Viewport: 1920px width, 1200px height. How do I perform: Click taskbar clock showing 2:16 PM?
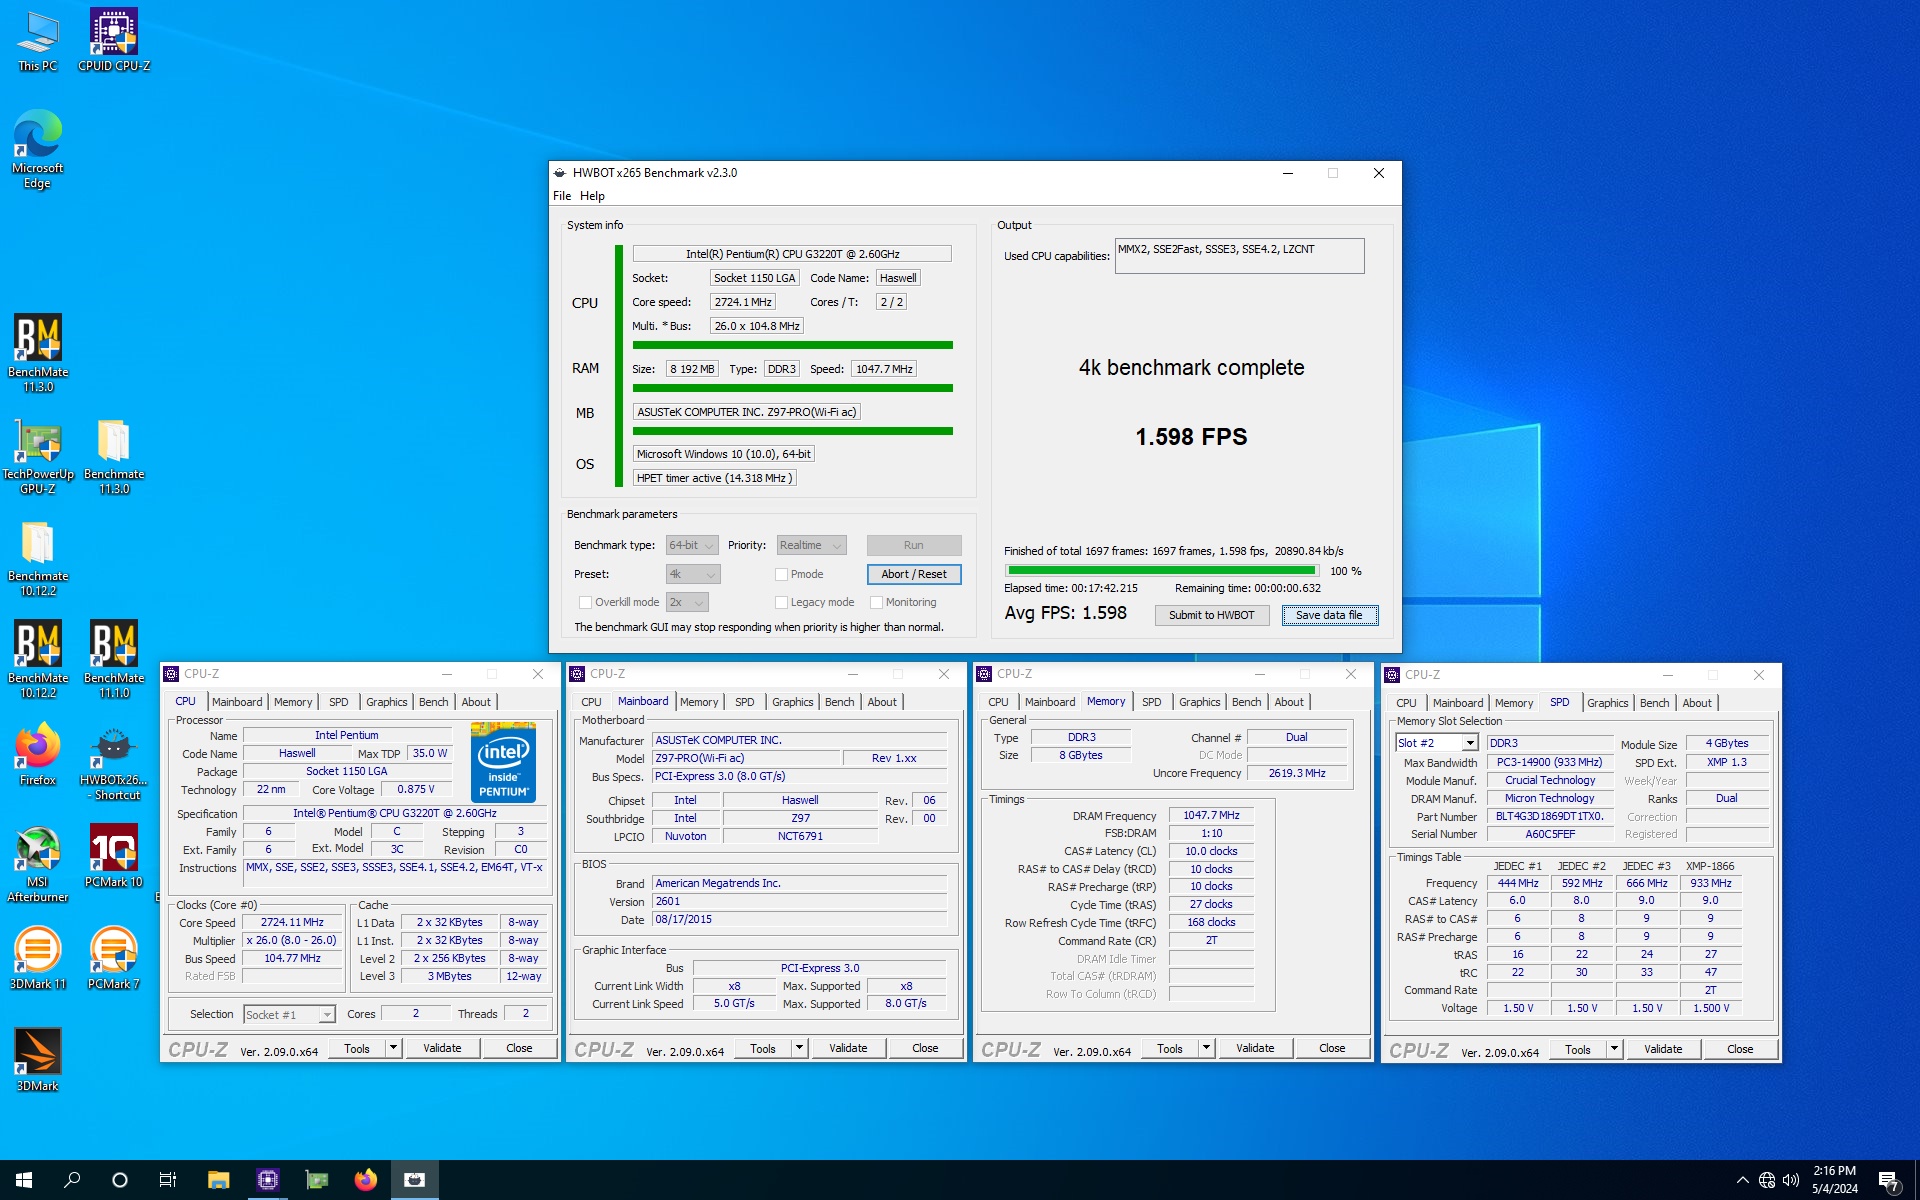click(x=1834, y=1180)
